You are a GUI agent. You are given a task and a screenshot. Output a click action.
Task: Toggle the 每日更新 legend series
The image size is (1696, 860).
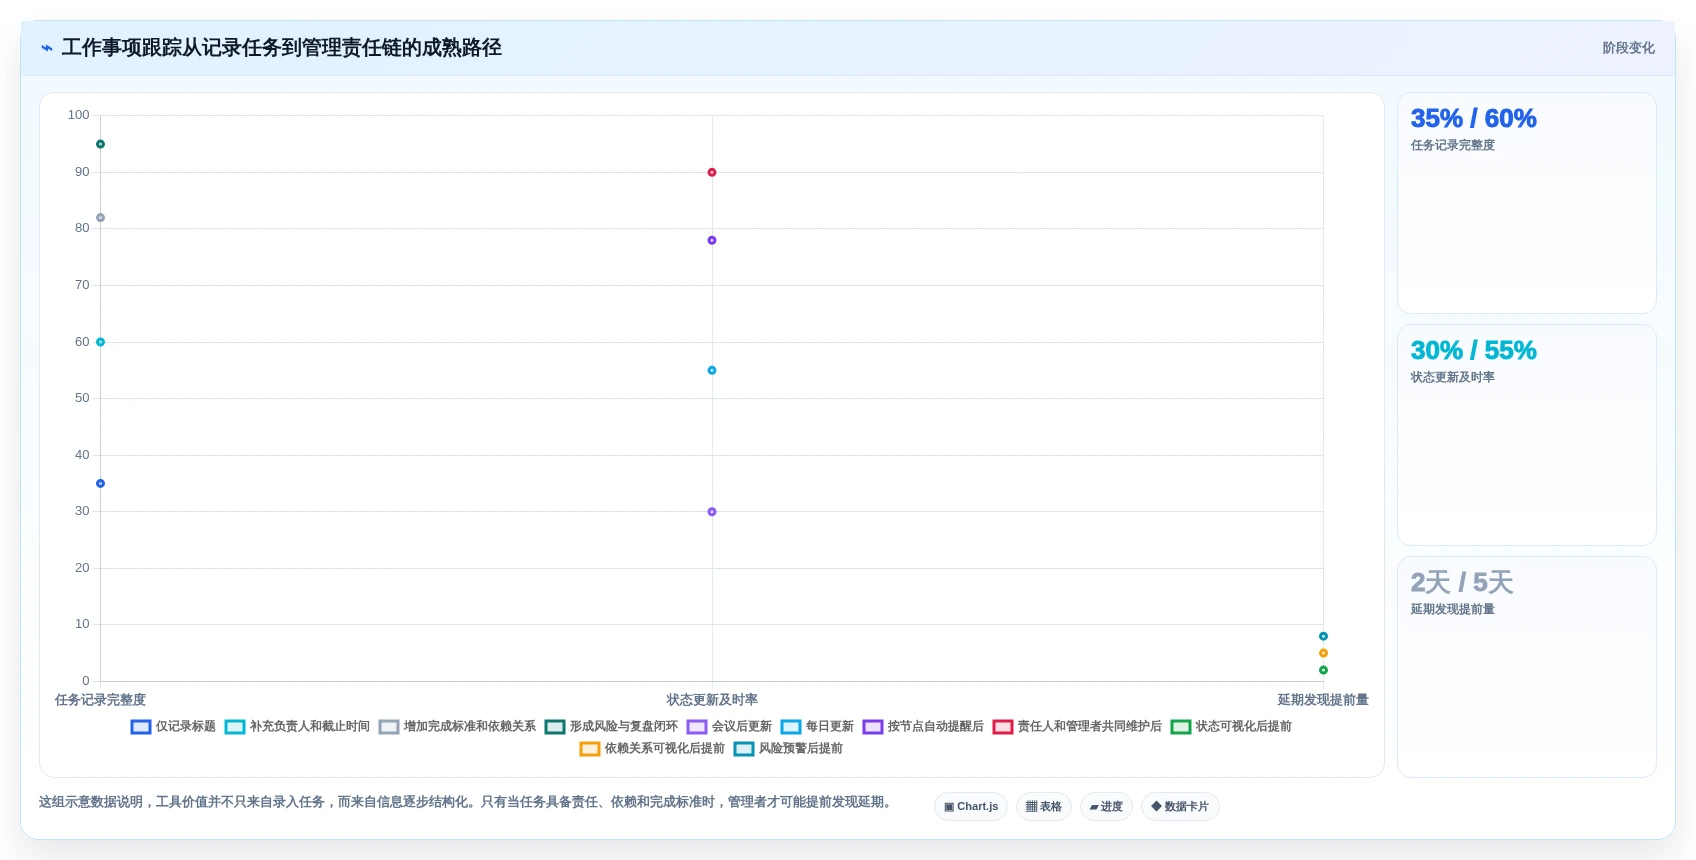coord(817,727)
